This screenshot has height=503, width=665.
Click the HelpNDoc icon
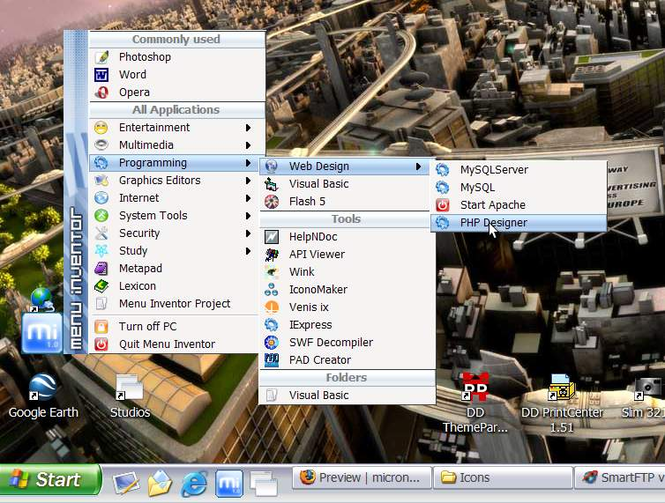click(271, 237)
